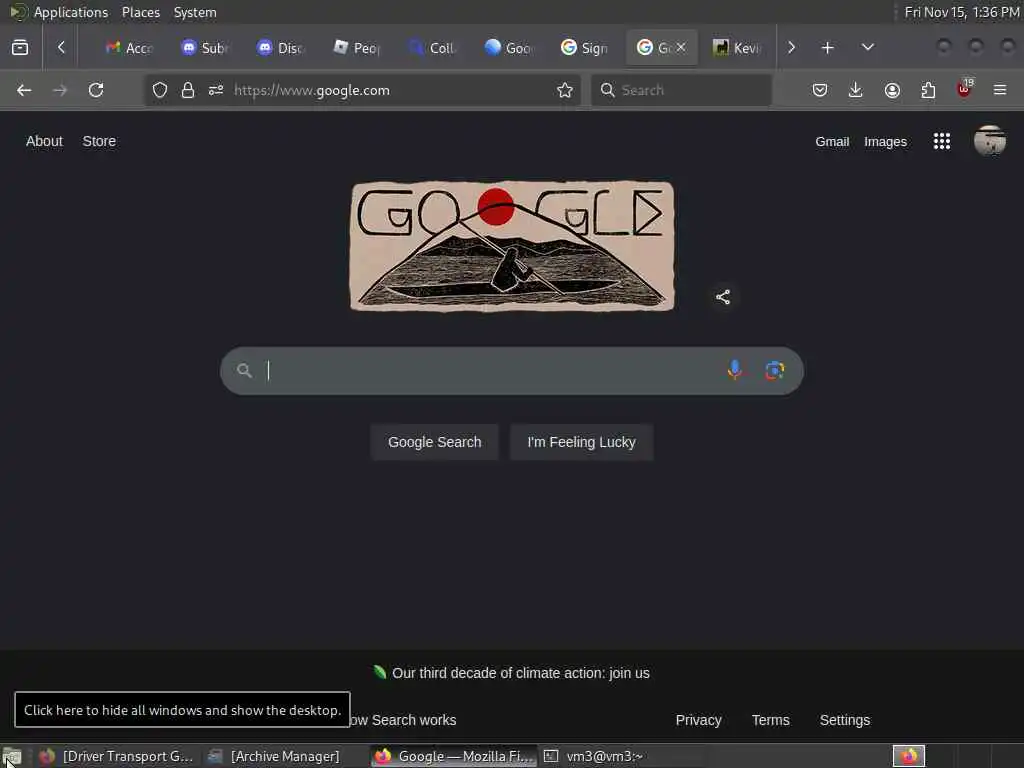Hide all windows show desktop button

tap(11, 757)
